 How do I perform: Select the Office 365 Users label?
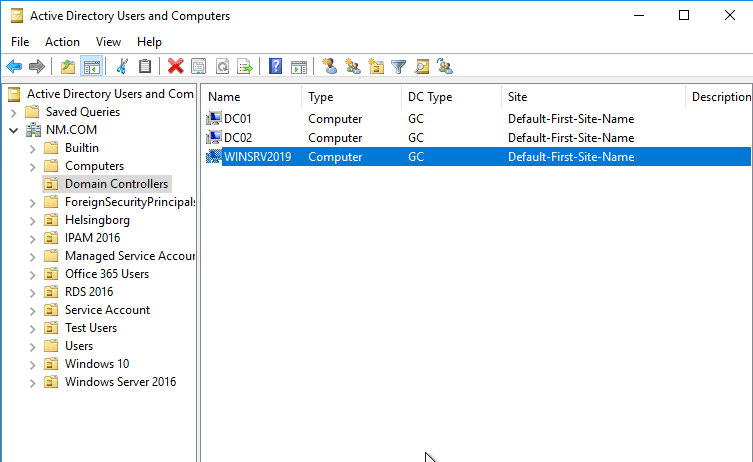(107, 274)
